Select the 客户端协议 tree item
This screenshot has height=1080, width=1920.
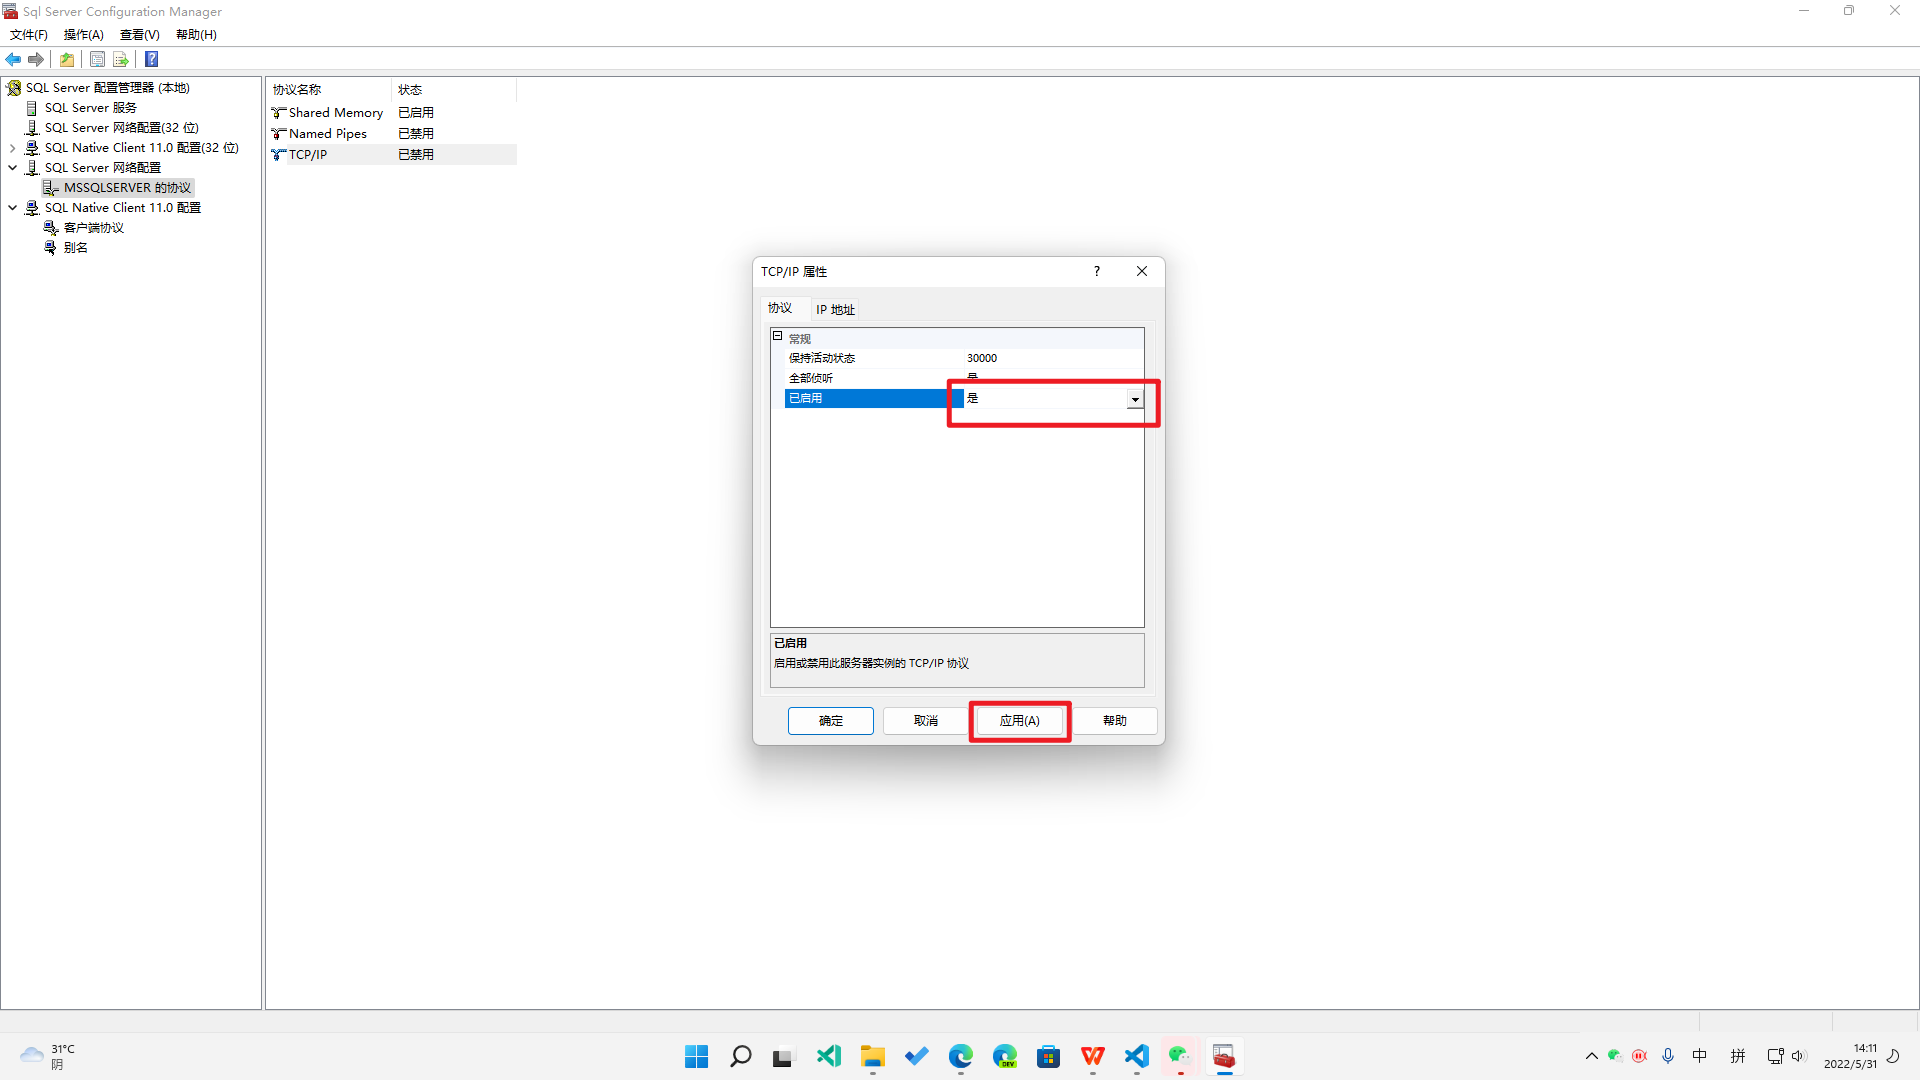tap(94, 228)
